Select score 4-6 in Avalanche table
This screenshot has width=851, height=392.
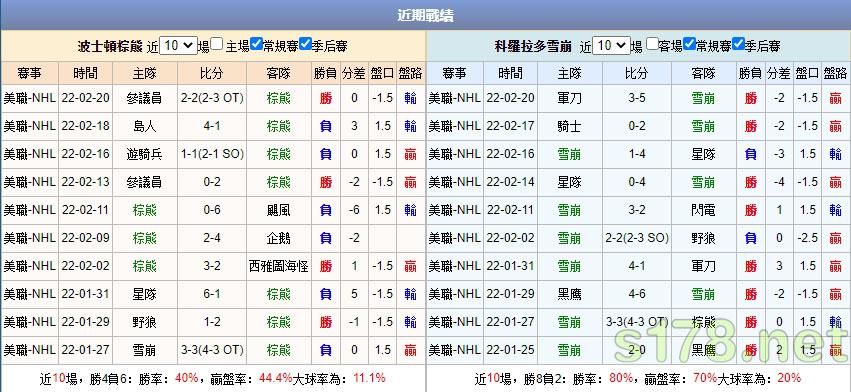pyautogui.click(x=637, y=294)
